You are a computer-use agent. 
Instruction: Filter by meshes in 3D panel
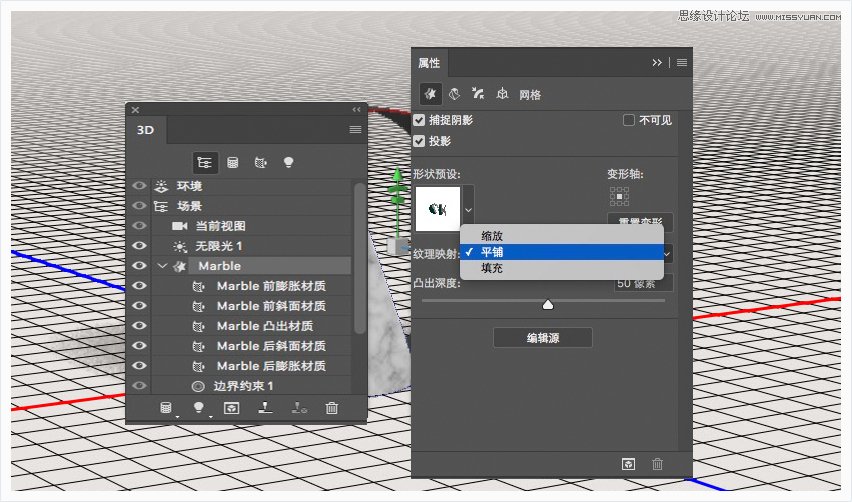pos(233,162)
